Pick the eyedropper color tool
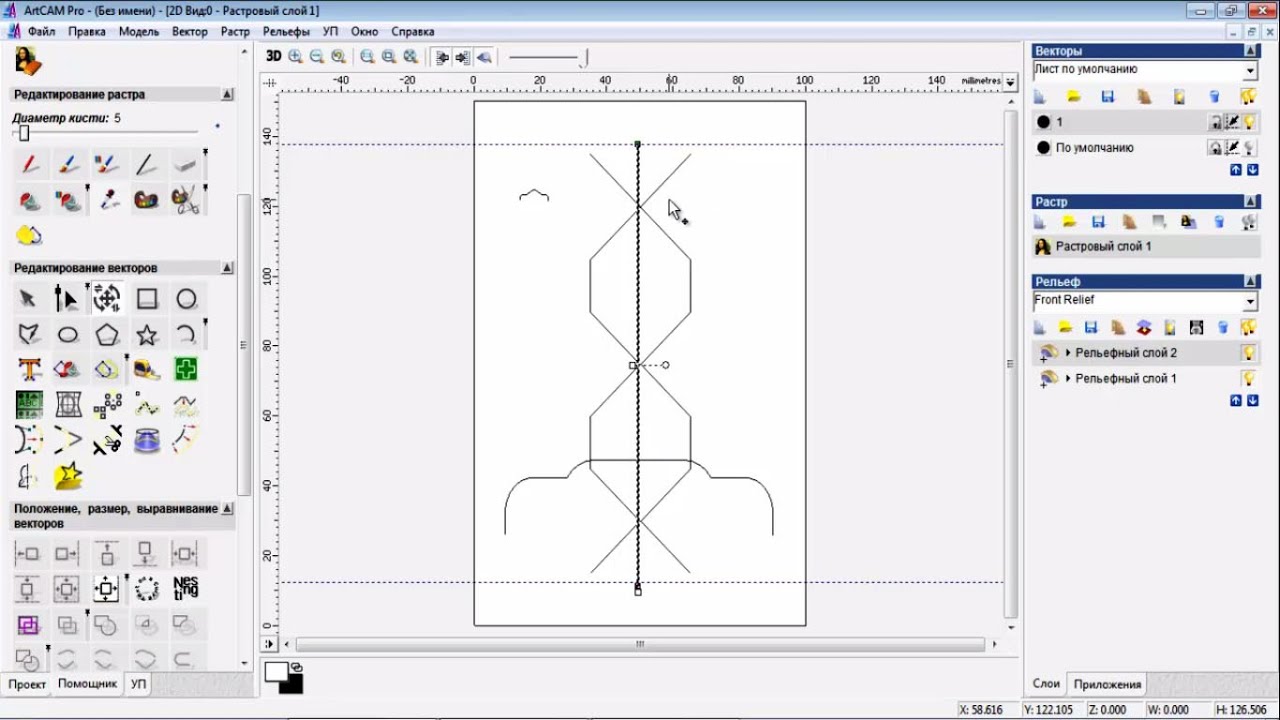Image resolution: width=1280 pixels, height=720 pixels. click(107, 200)
